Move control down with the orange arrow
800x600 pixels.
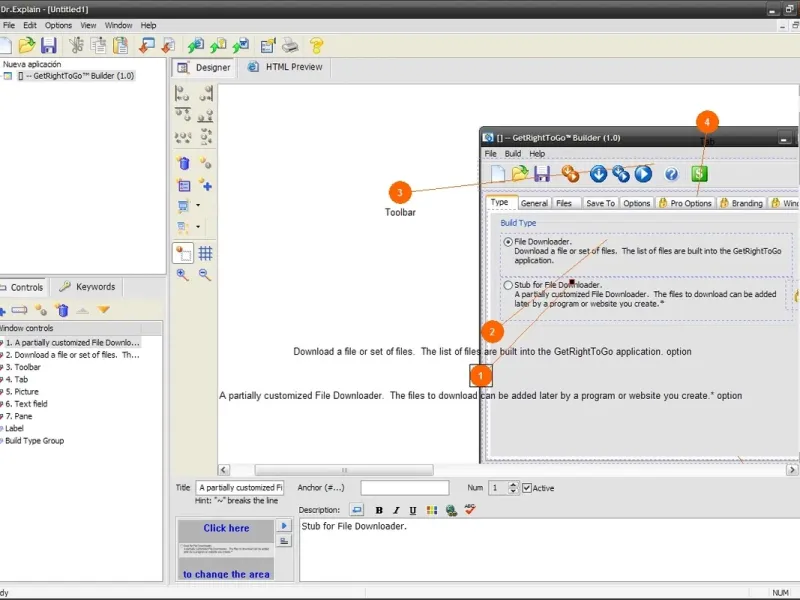tap(104, 310)
